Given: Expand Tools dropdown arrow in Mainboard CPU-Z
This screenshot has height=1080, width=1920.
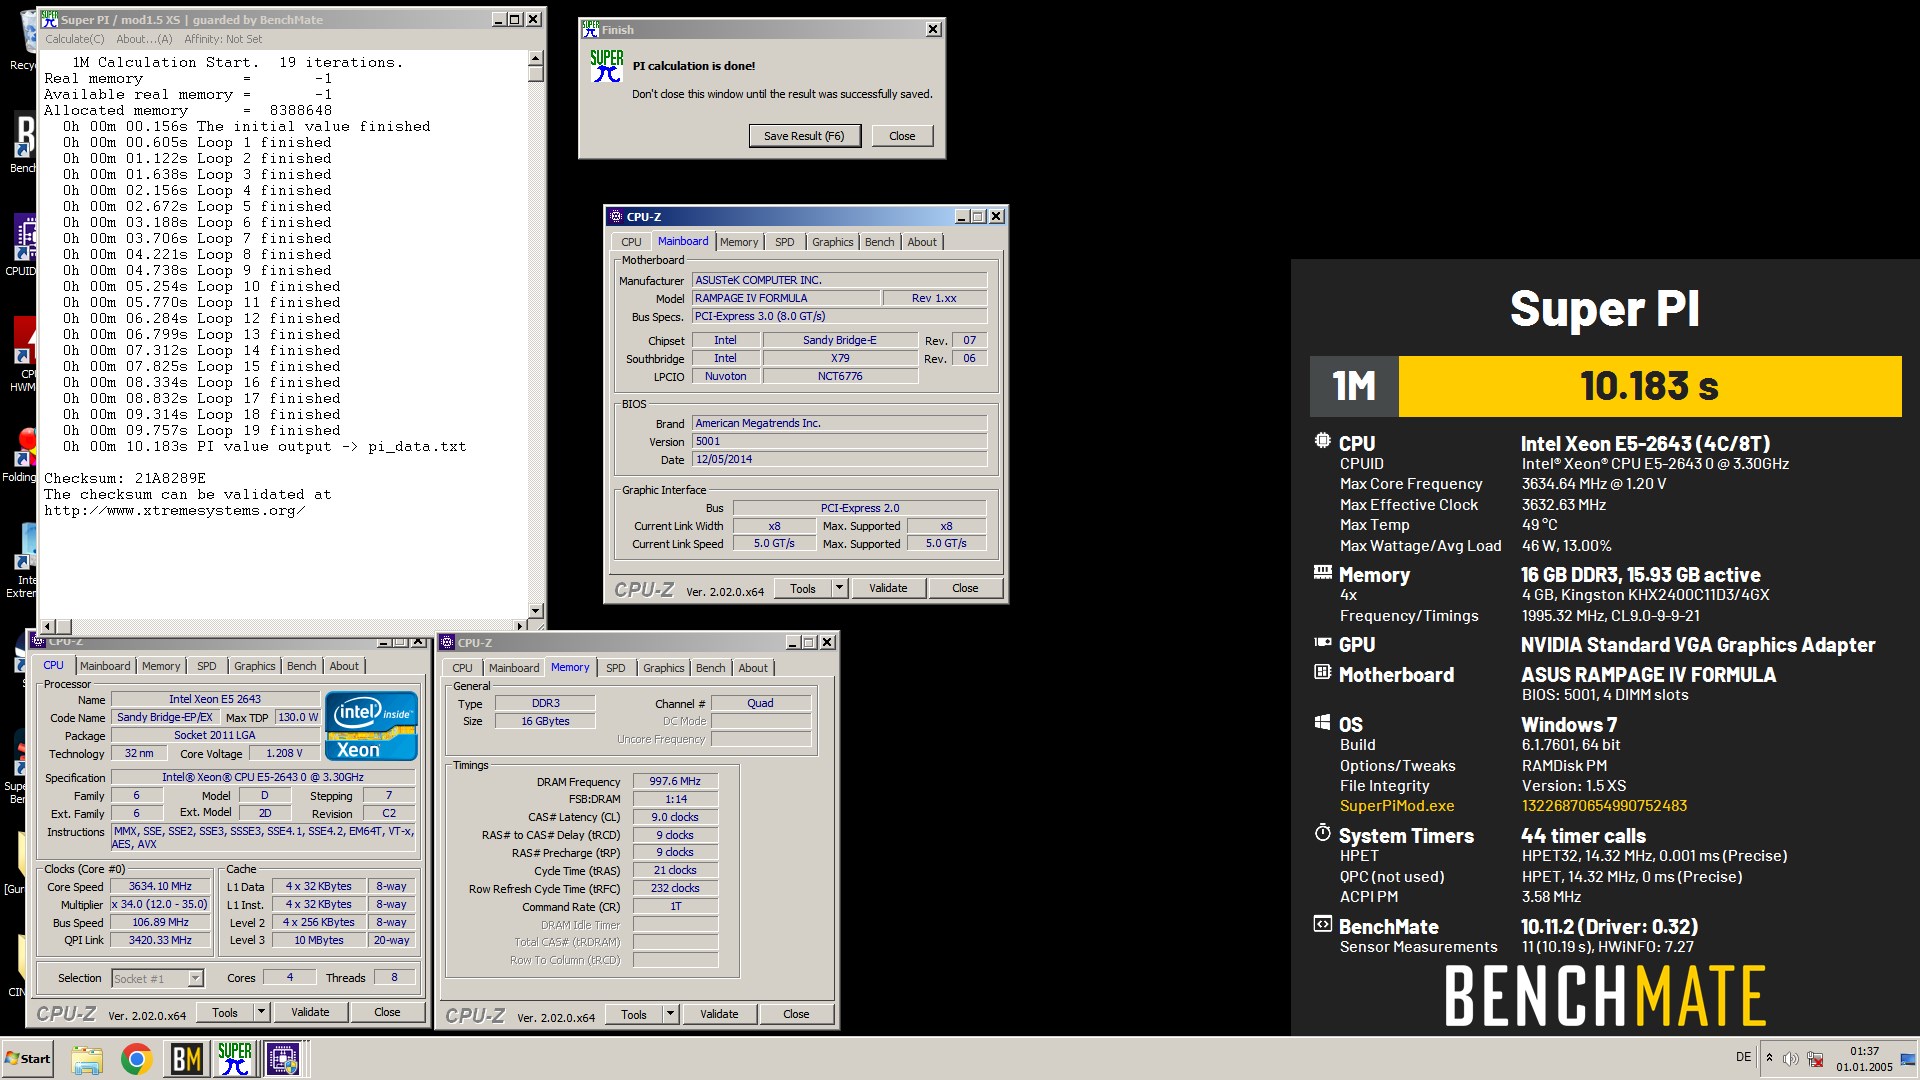Looking at the screenshot, I should (840, 588).
